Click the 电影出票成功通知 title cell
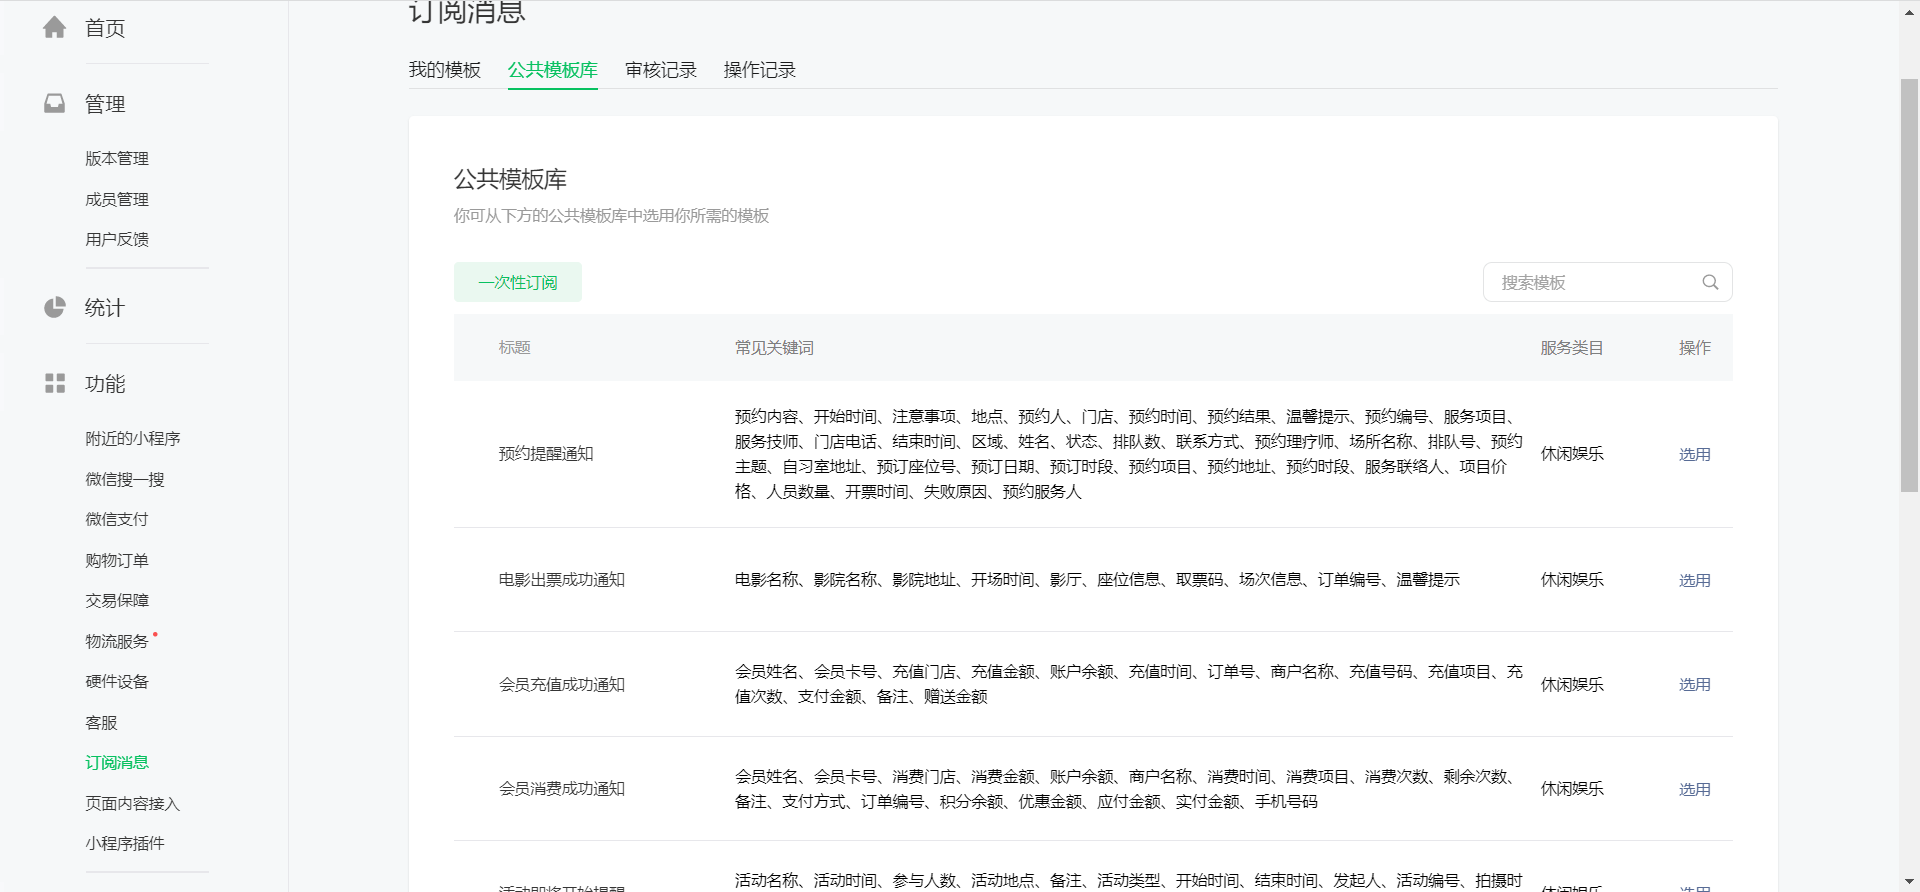Image resolution: width=1920 pixels, height=892 pixels. (562, 579)
